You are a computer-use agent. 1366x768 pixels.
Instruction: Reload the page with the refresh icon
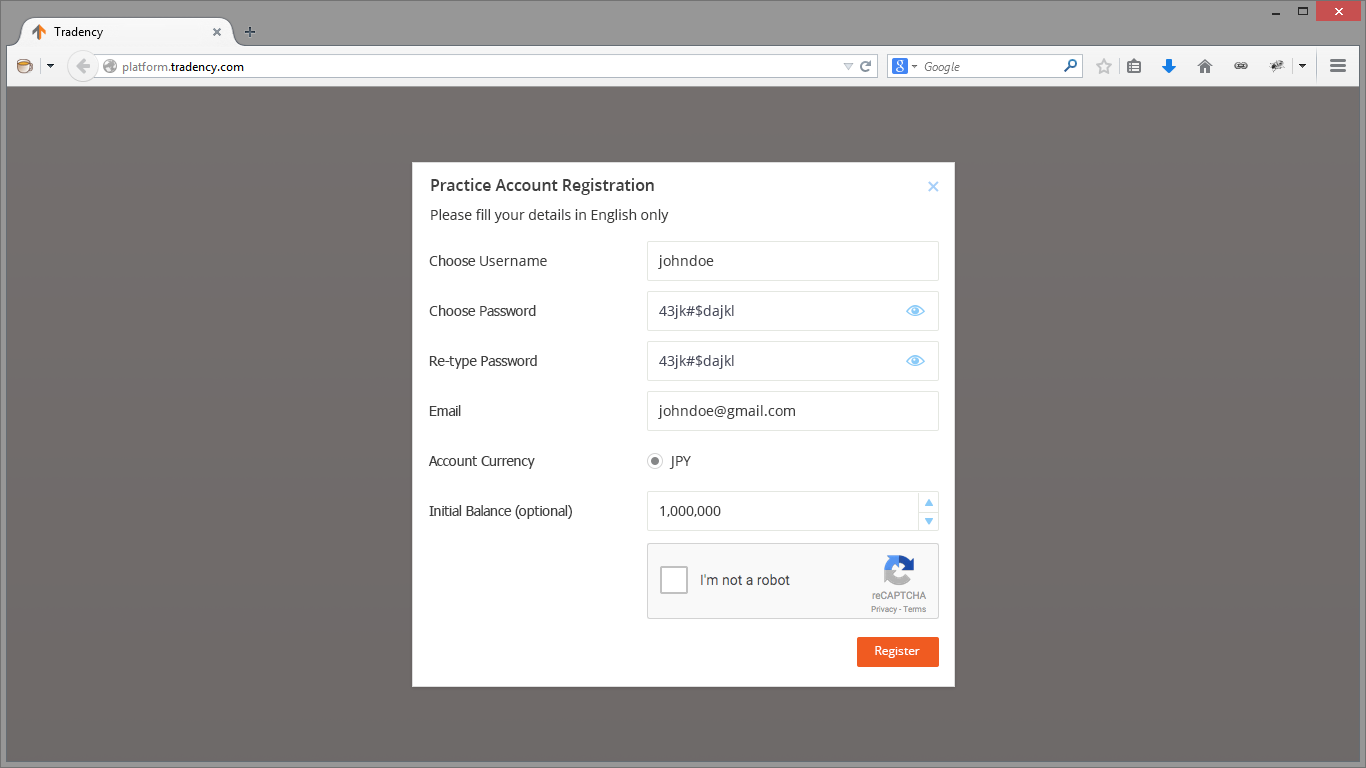click(x=866, y=67)
